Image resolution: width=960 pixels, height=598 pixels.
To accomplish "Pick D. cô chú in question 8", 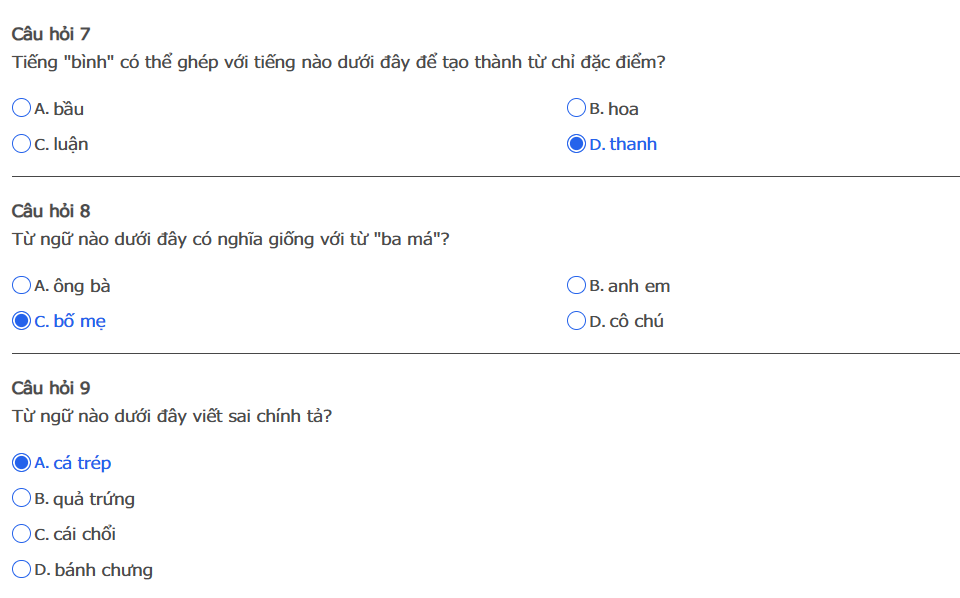I will (x=576, y=321).
